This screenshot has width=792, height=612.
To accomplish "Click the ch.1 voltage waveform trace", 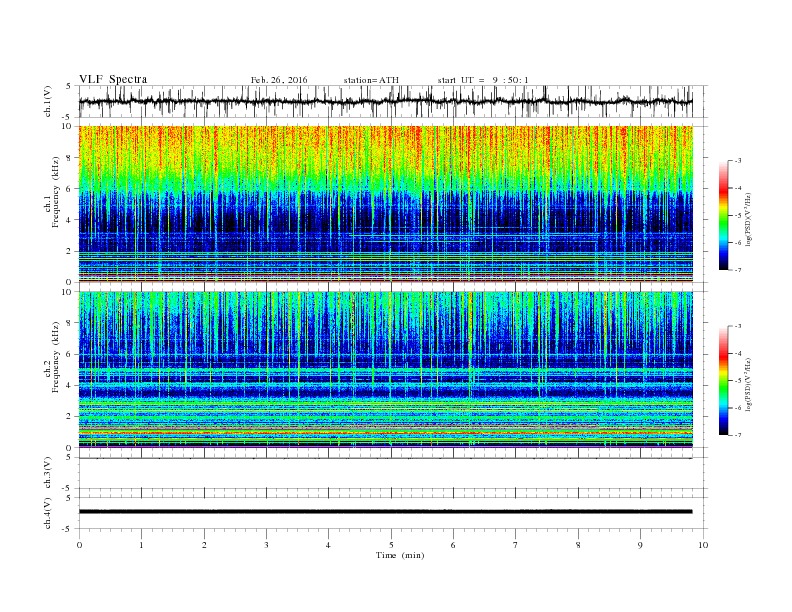I will click(385, 101).
